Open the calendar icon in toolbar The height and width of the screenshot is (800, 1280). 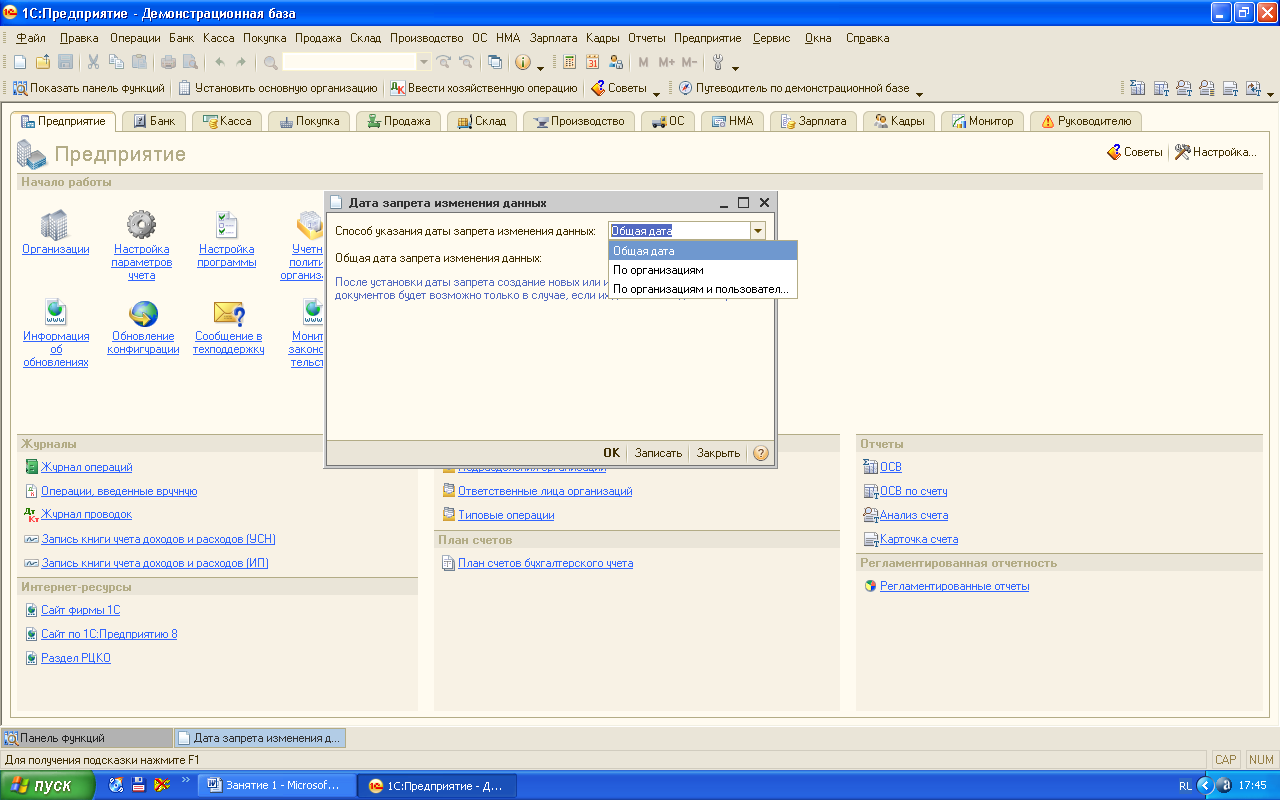[x=592, y=62]
